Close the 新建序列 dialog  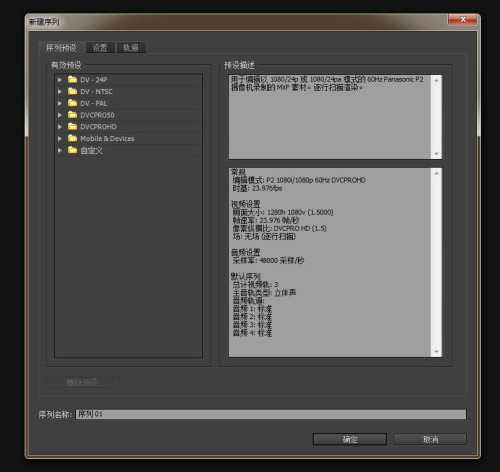pos(463,19)
